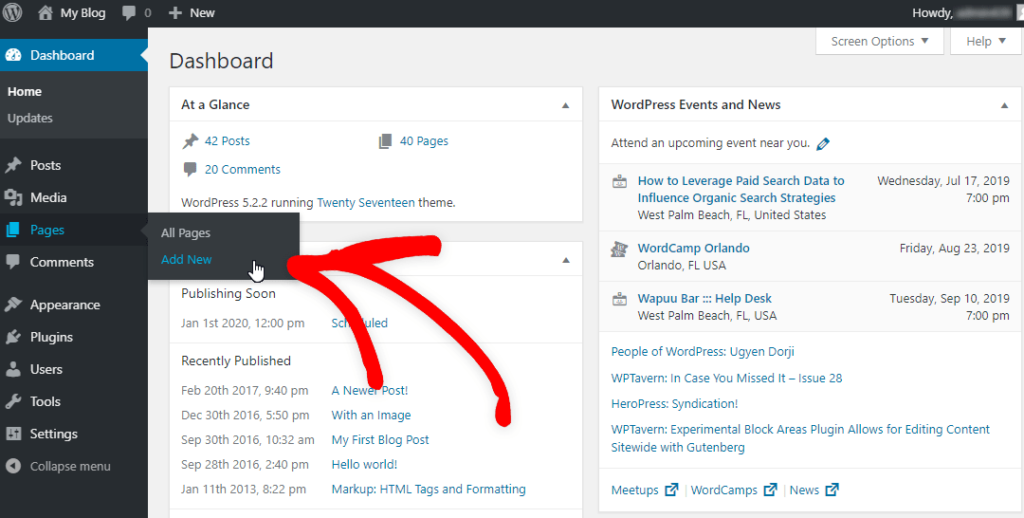The height and width of the screenshot is (518, 1024).
Task: Select All Pages in the flyout submenu
Action: coord(185,233)
